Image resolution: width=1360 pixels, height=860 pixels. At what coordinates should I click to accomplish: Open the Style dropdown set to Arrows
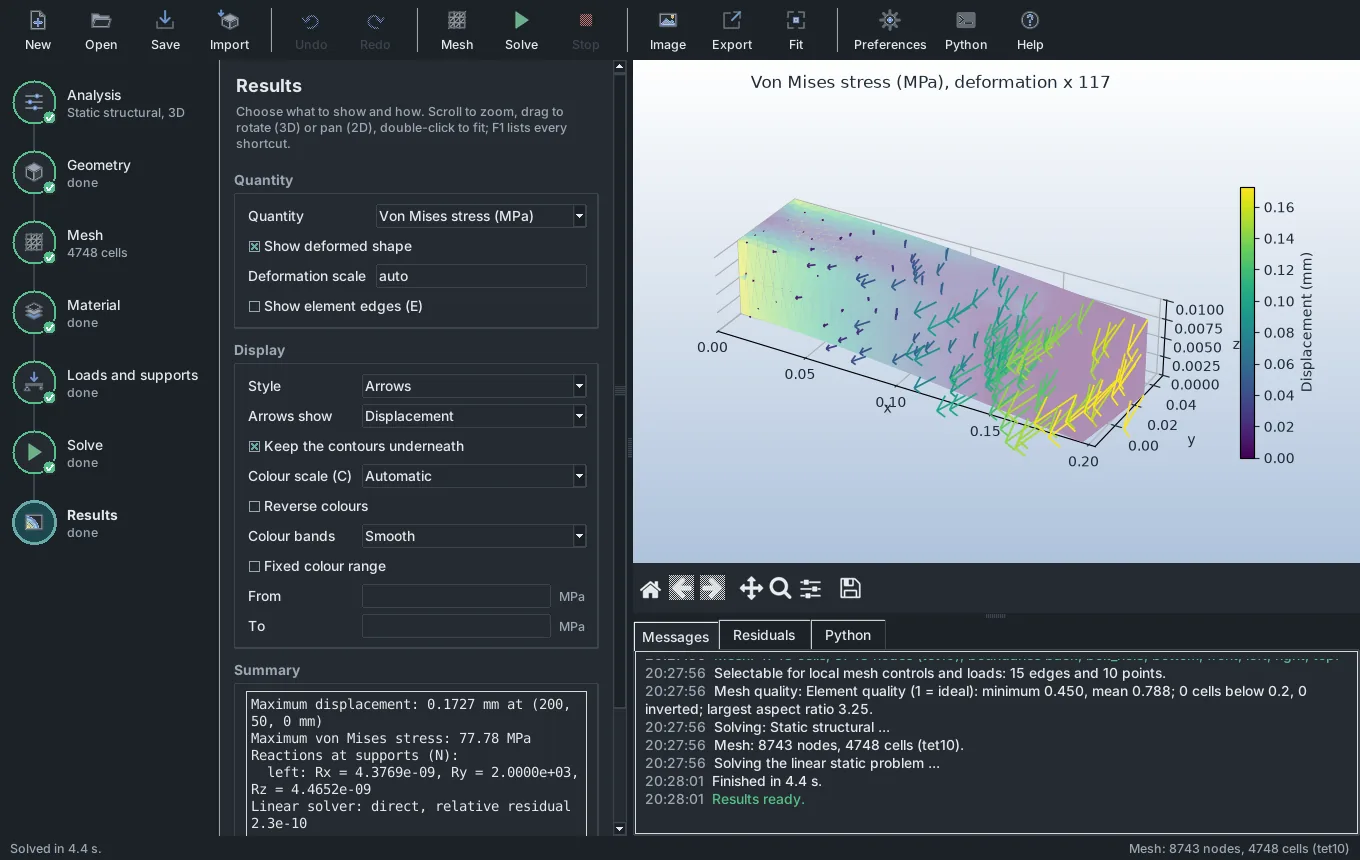(474, 386)
